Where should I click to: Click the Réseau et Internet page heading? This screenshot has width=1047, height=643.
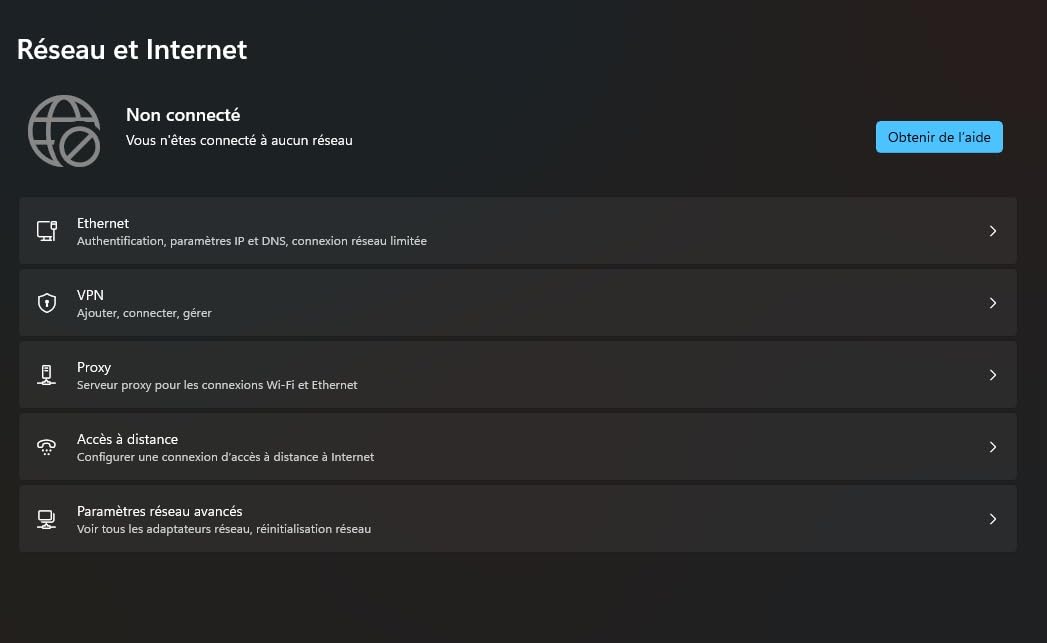pos(132,49)
